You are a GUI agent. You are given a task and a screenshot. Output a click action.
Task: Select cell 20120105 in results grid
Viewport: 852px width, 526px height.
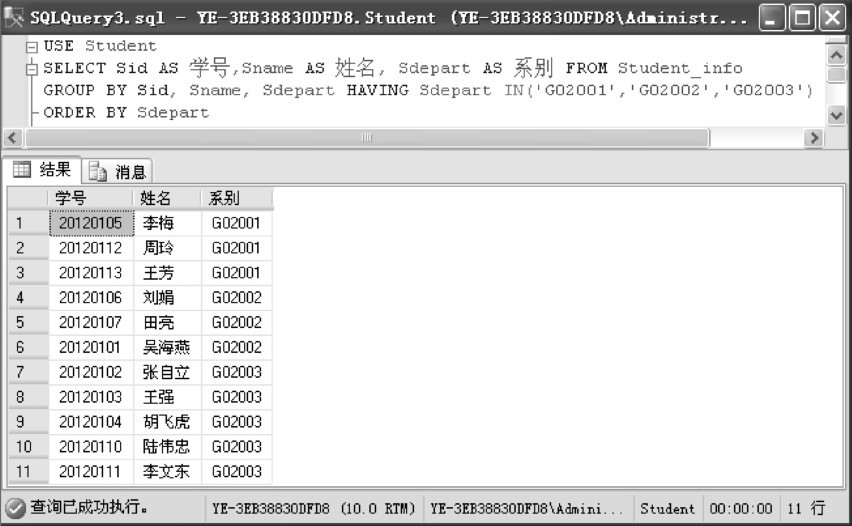[x=91, y=223]
